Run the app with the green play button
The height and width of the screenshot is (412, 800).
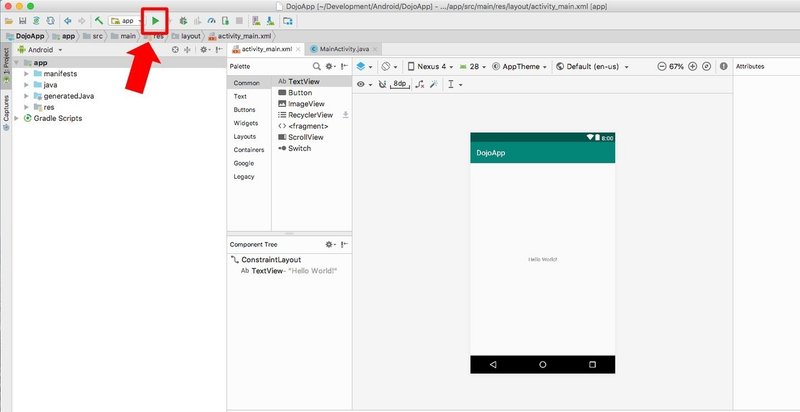pos(156,21)
